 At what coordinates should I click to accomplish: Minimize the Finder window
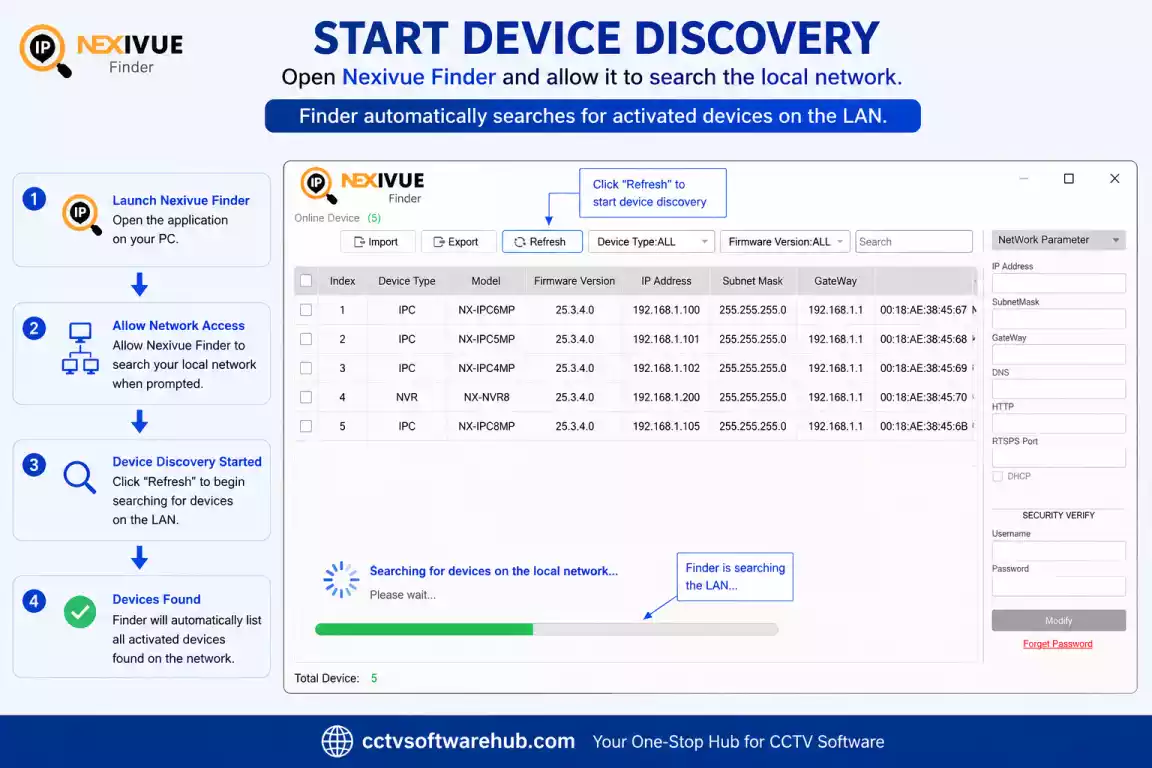point(1023,179)
